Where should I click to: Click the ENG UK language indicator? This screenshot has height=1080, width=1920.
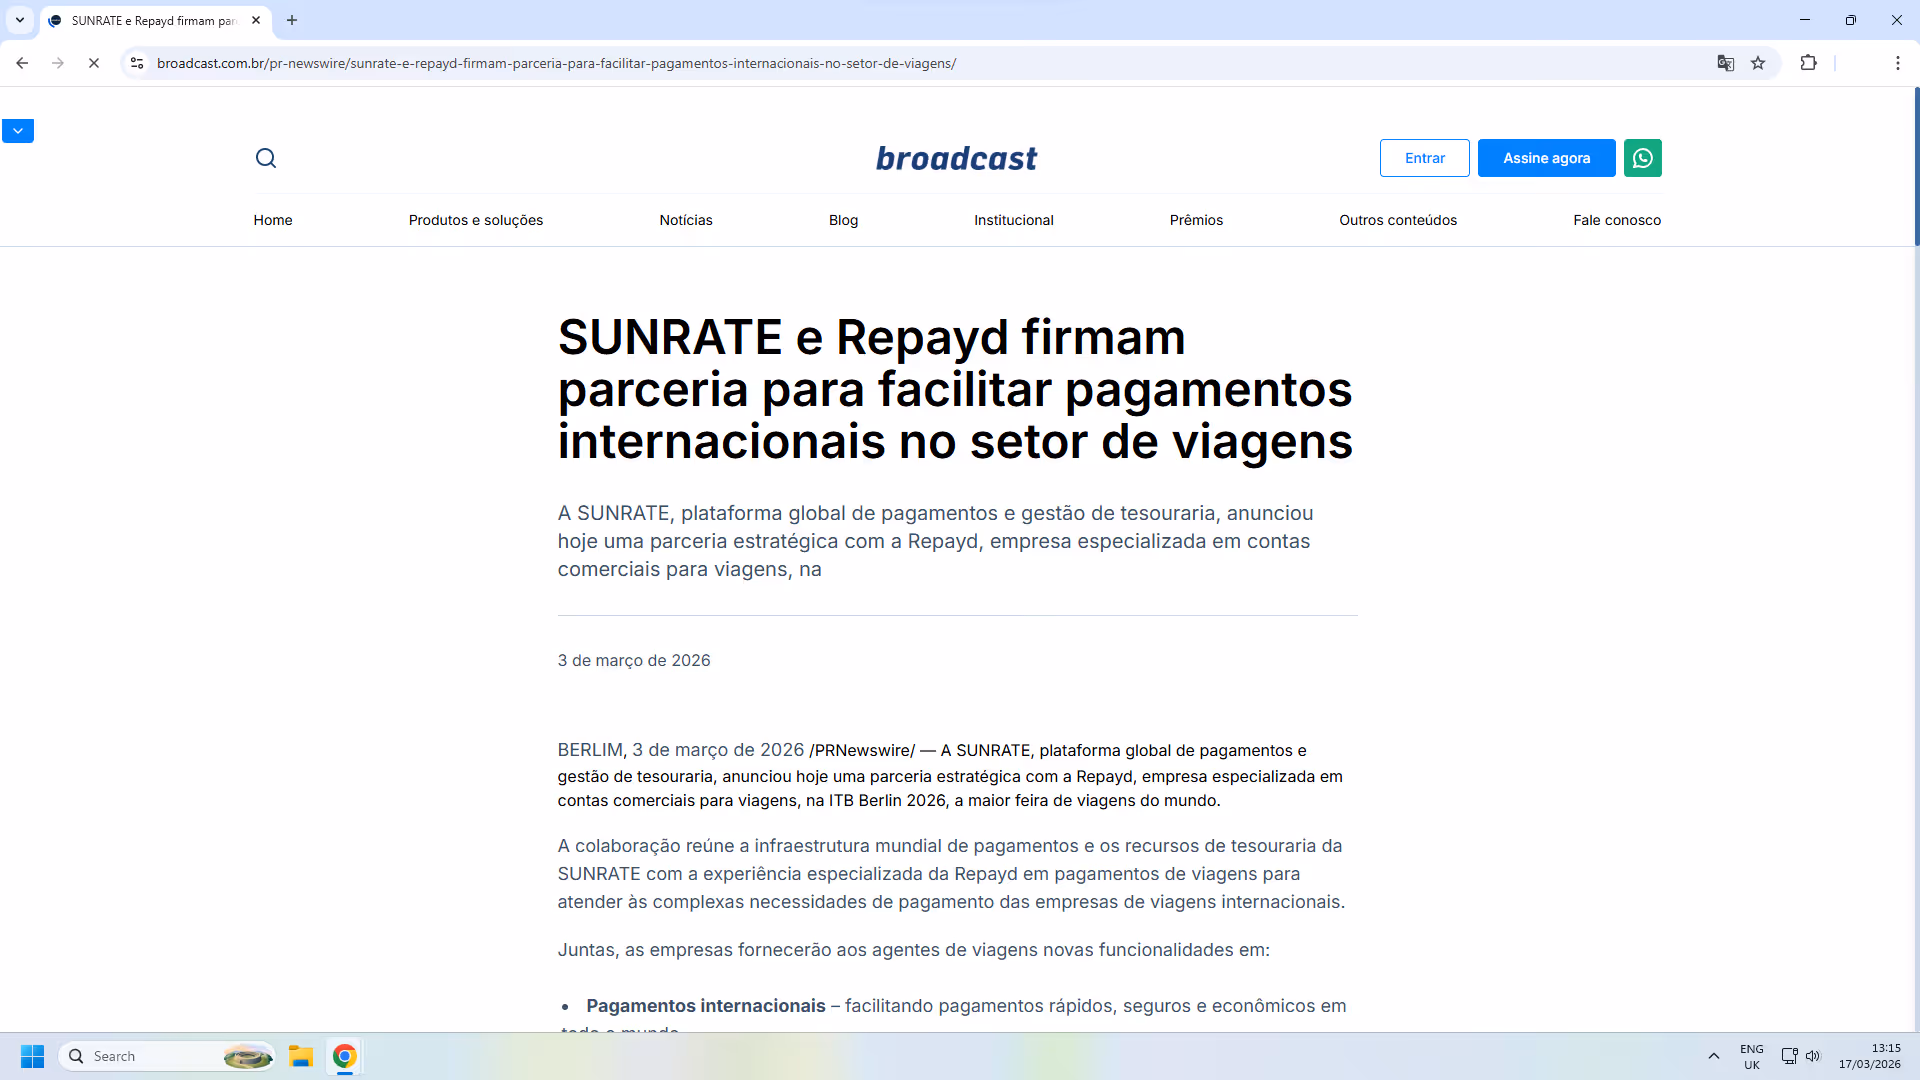(x=1752, y=1057)
